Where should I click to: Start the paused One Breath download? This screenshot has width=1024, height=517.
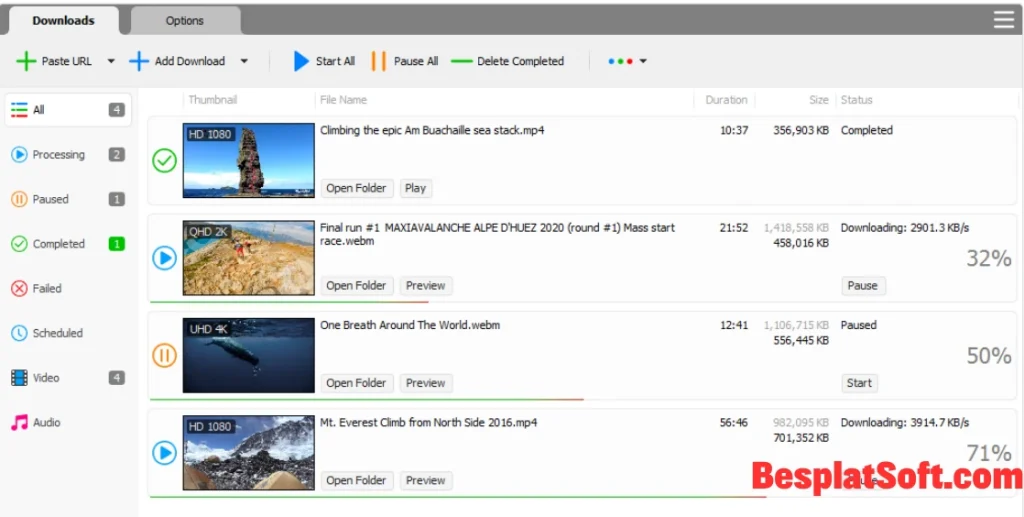(x=859, y=383)
